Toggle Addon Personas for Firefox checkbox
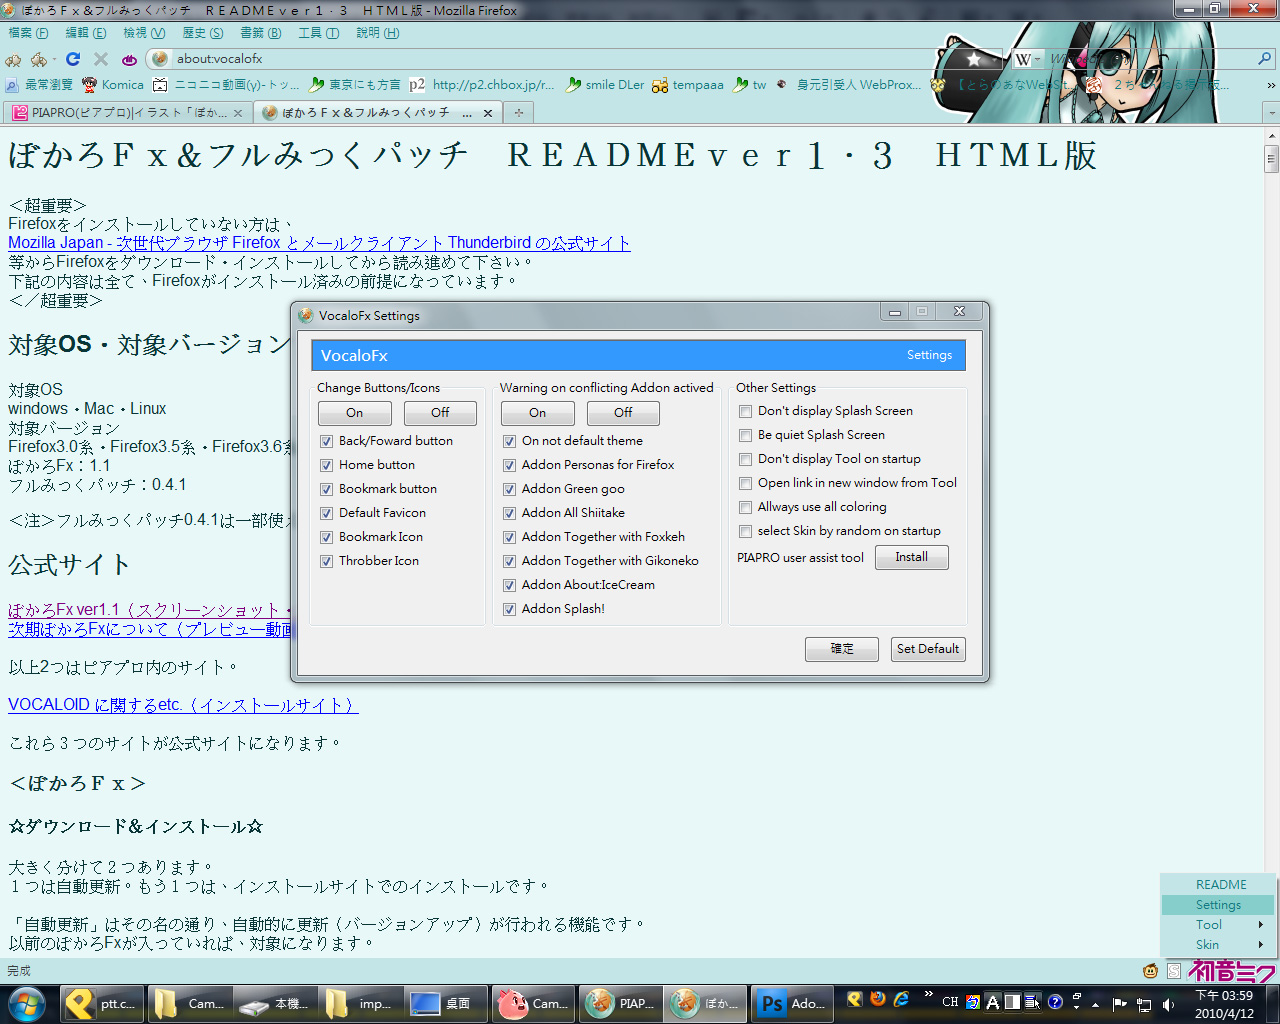The image size is (1280, 1024). click(509, 465)
